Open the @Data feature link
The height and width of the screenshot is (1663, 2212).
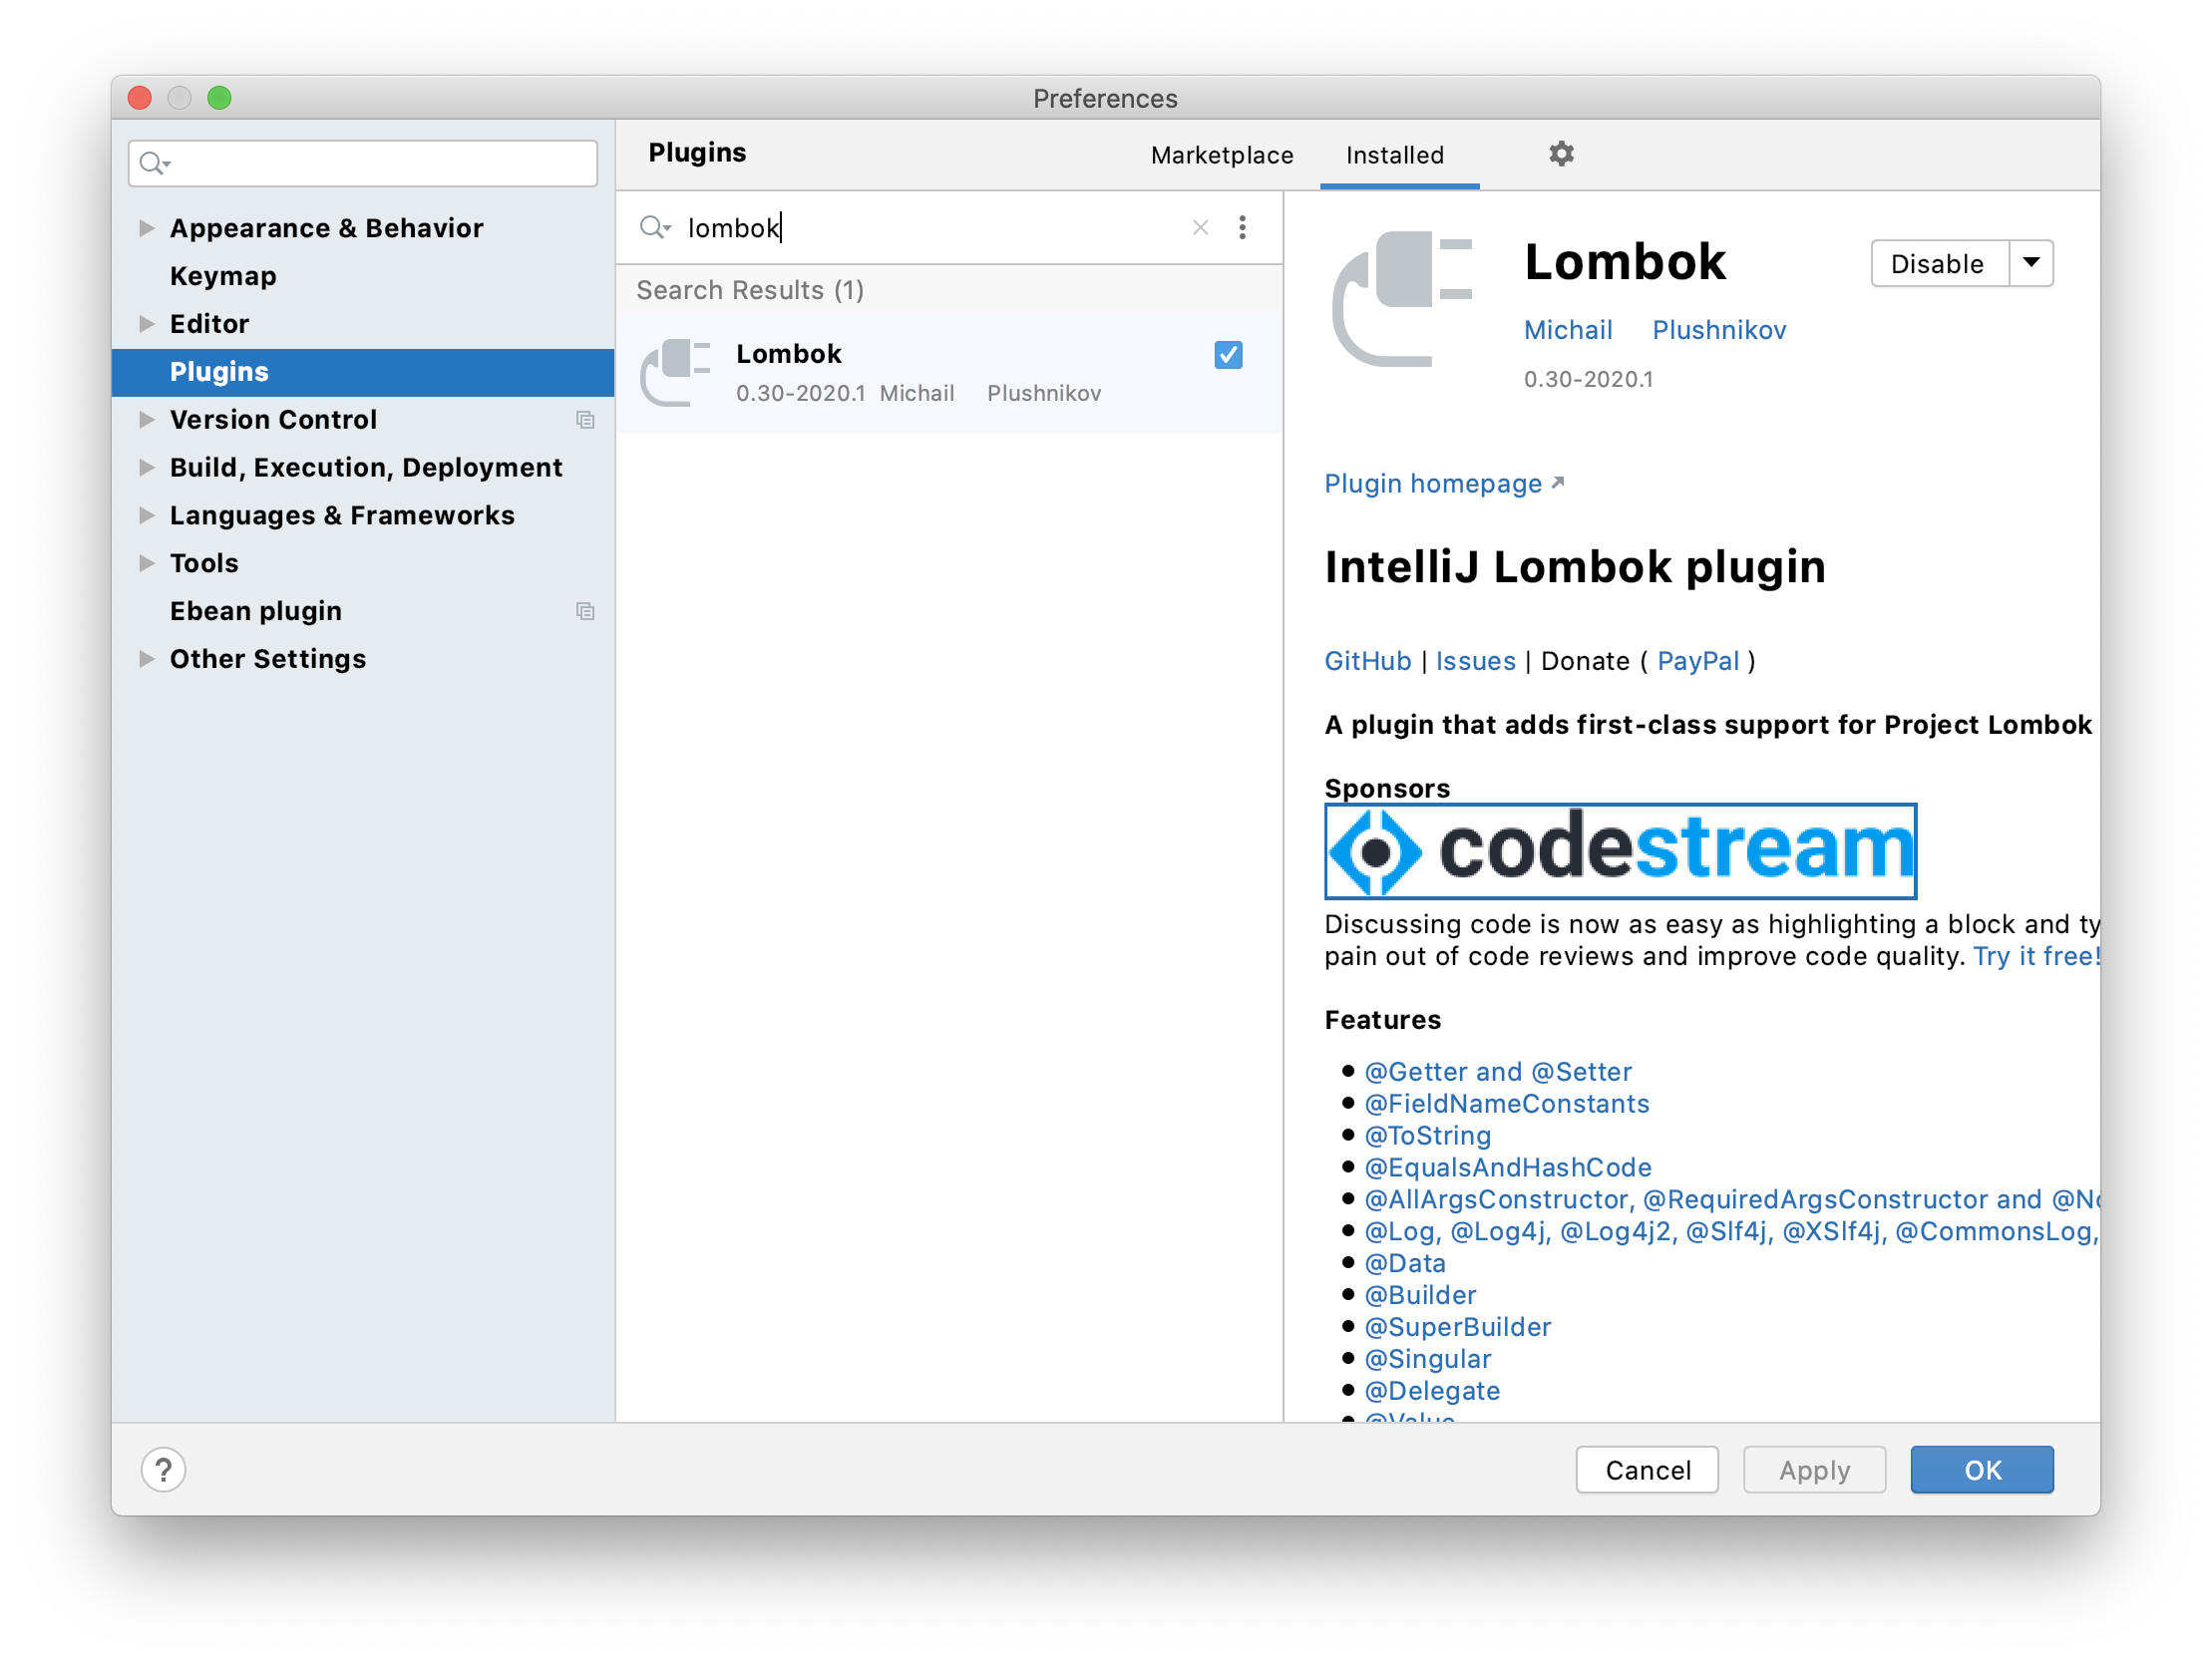tap(1405, 1263)
